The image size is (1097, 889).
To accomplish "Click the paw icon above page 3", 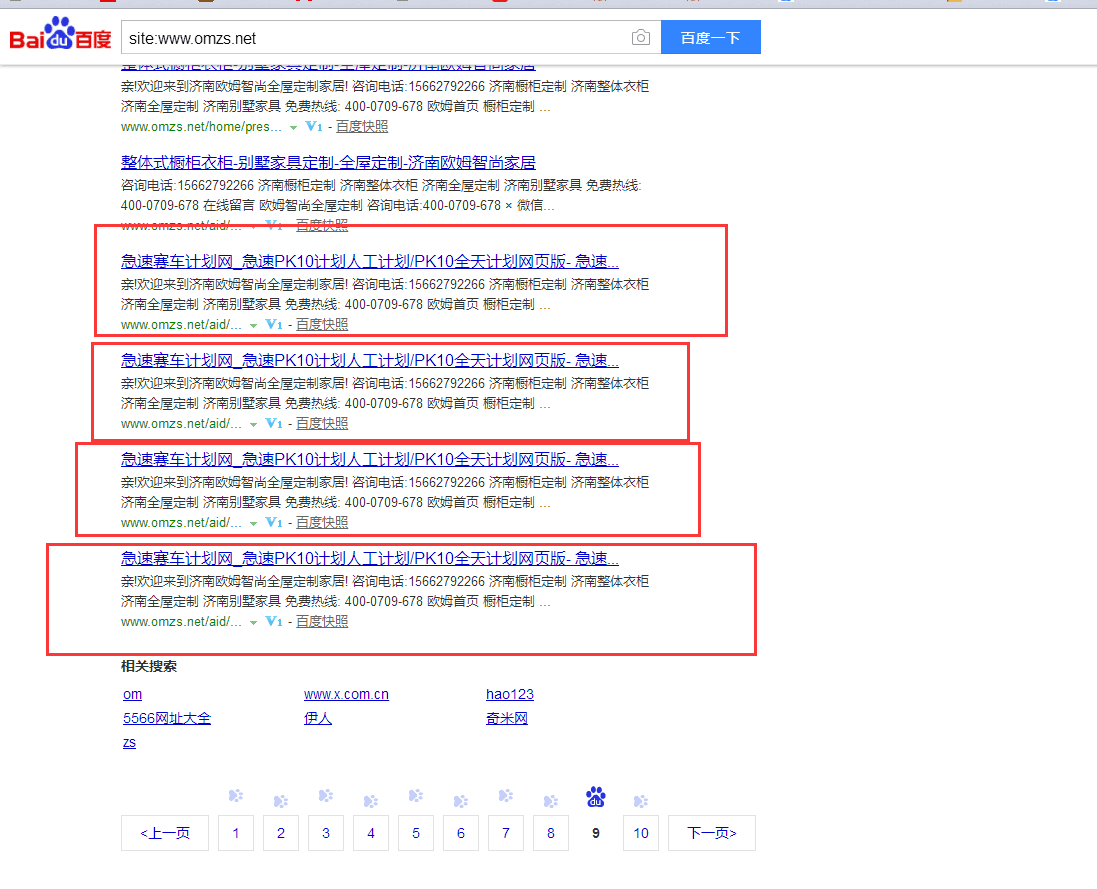I will coord(325,796).
